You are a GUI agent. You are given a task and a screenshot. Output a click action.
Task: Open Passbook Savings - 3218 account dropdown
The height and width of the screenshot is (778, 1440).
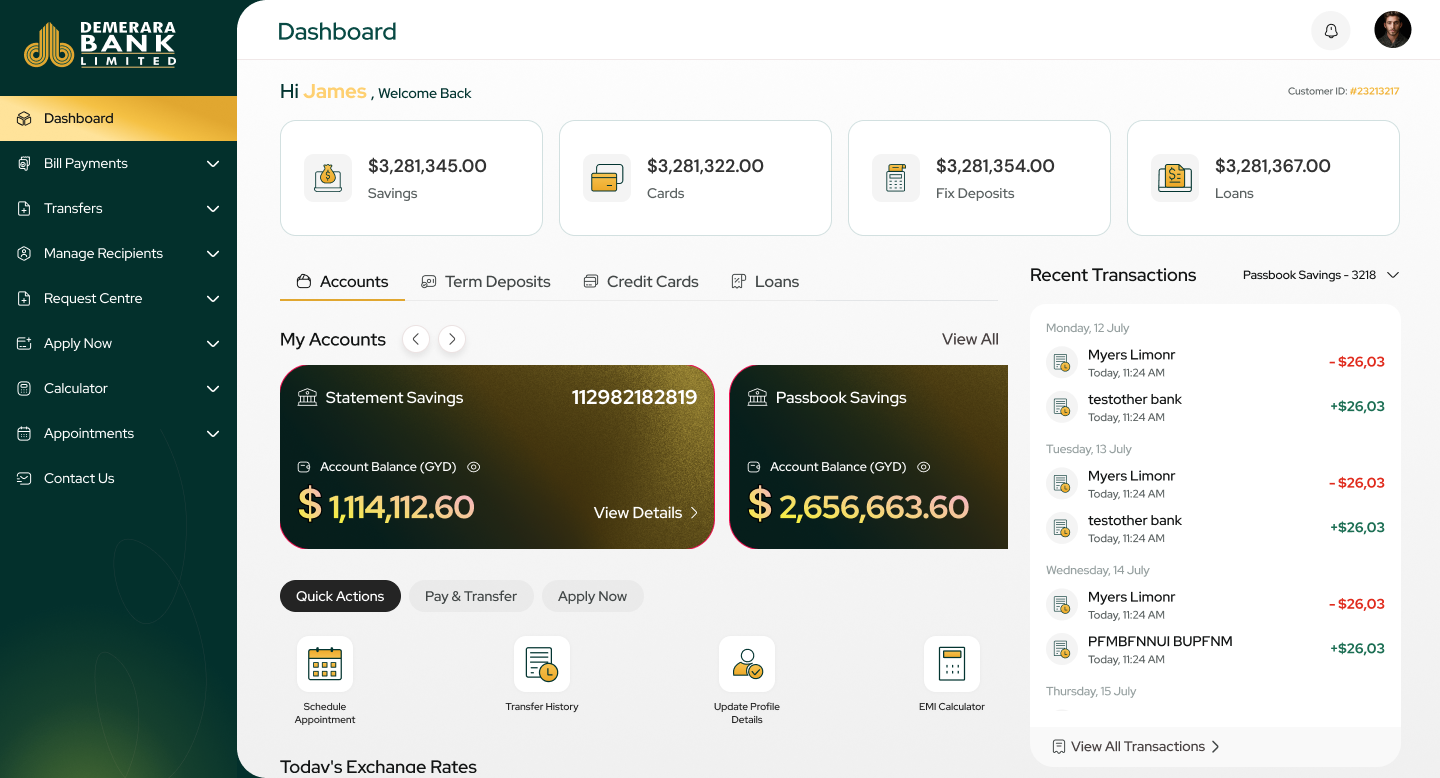click(x=1320, y=275)
